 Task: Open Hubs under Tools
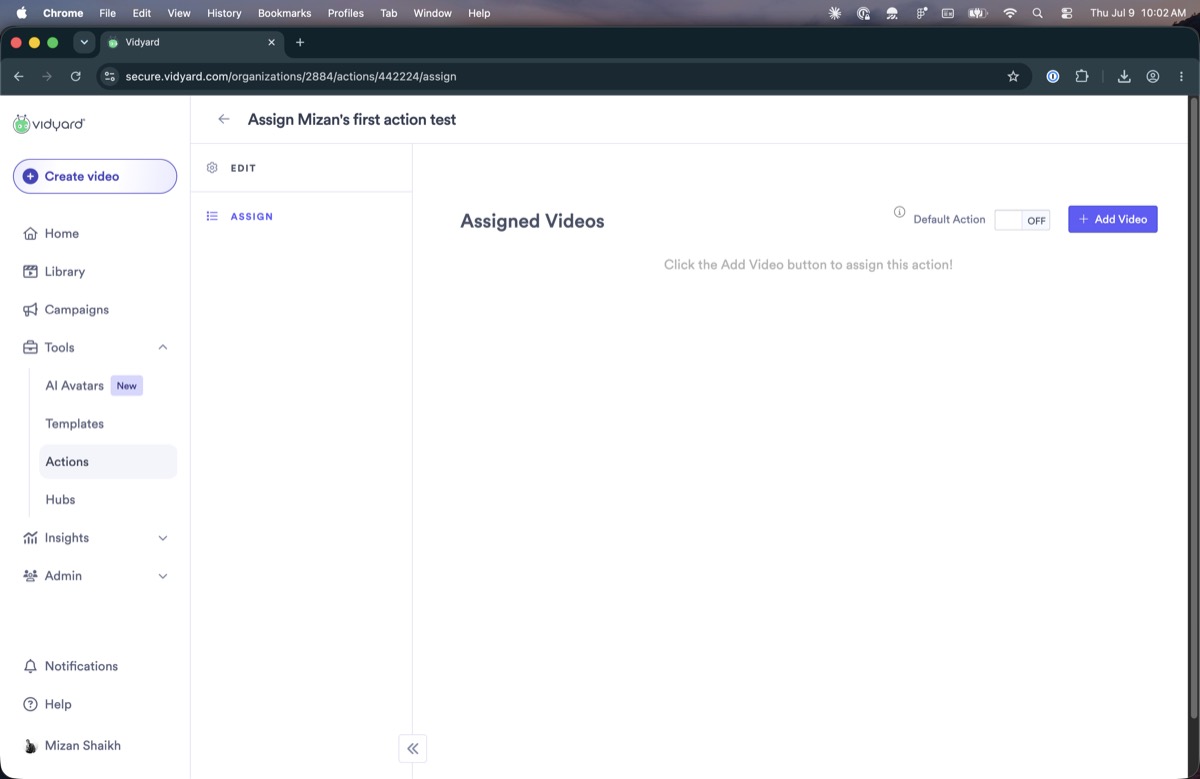[108, 499]
